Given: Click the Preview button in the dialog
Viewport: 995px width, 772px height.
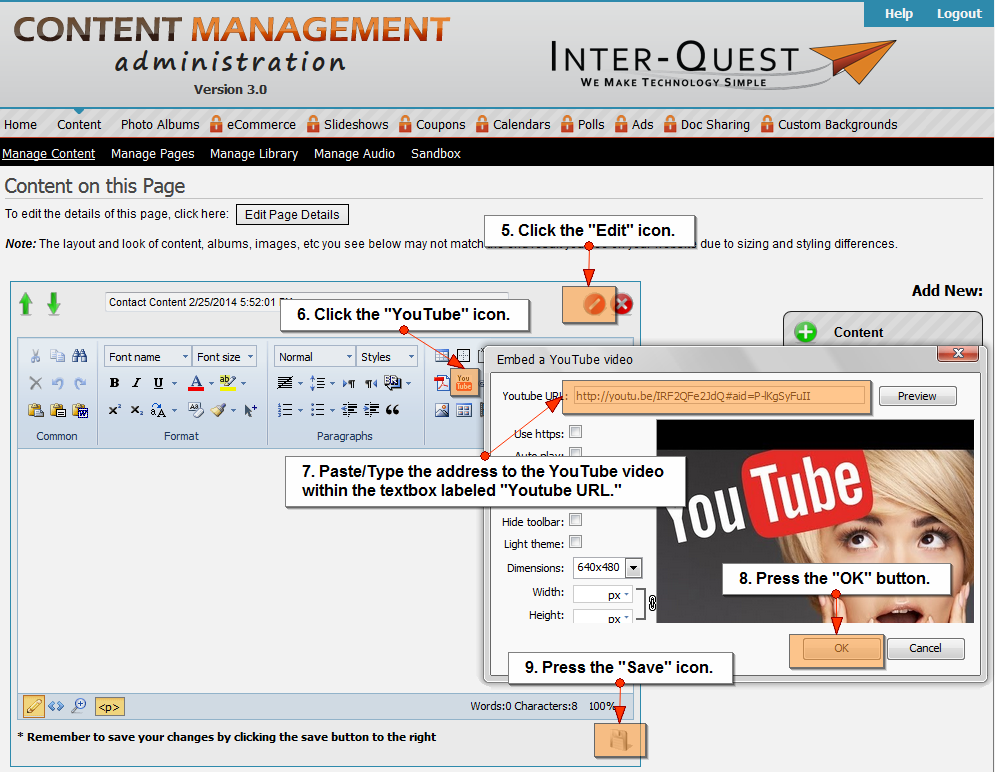Looking at the screenshot, I should [917, 396].
